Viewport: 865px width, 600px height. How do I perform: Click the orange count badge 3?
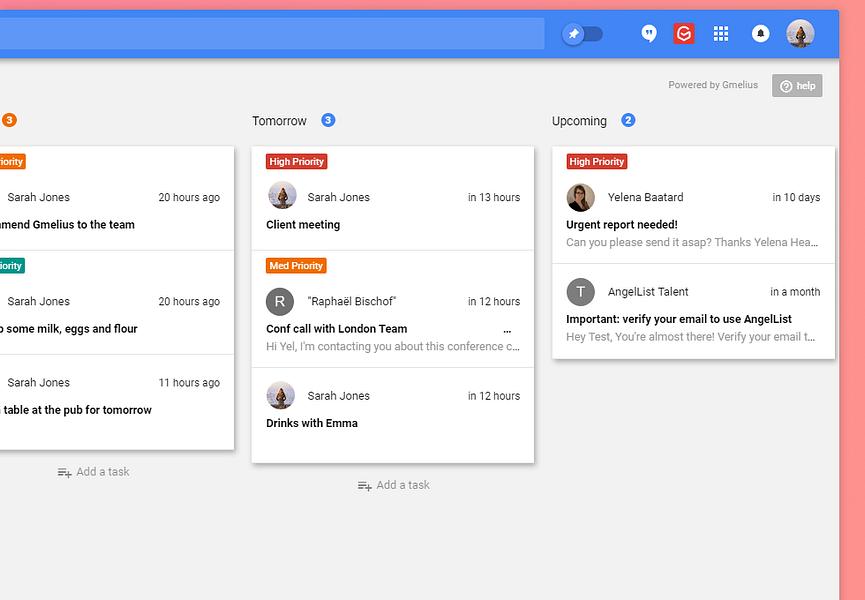pyautogui.click(x=9, y=120)
